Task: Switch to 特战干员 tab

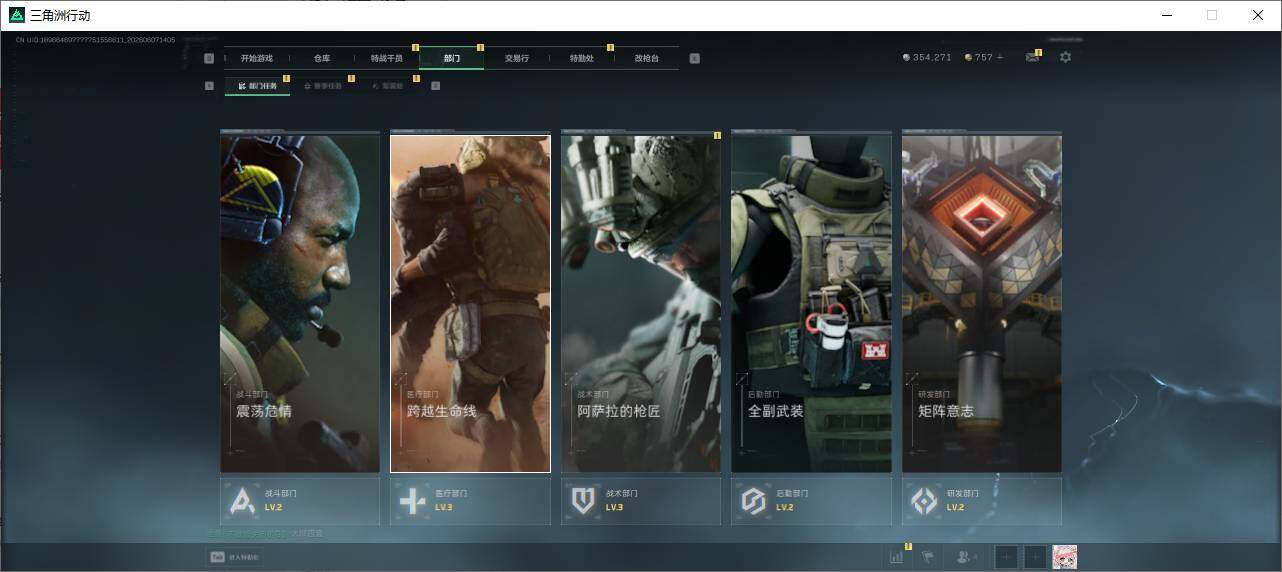Action: 387,58
